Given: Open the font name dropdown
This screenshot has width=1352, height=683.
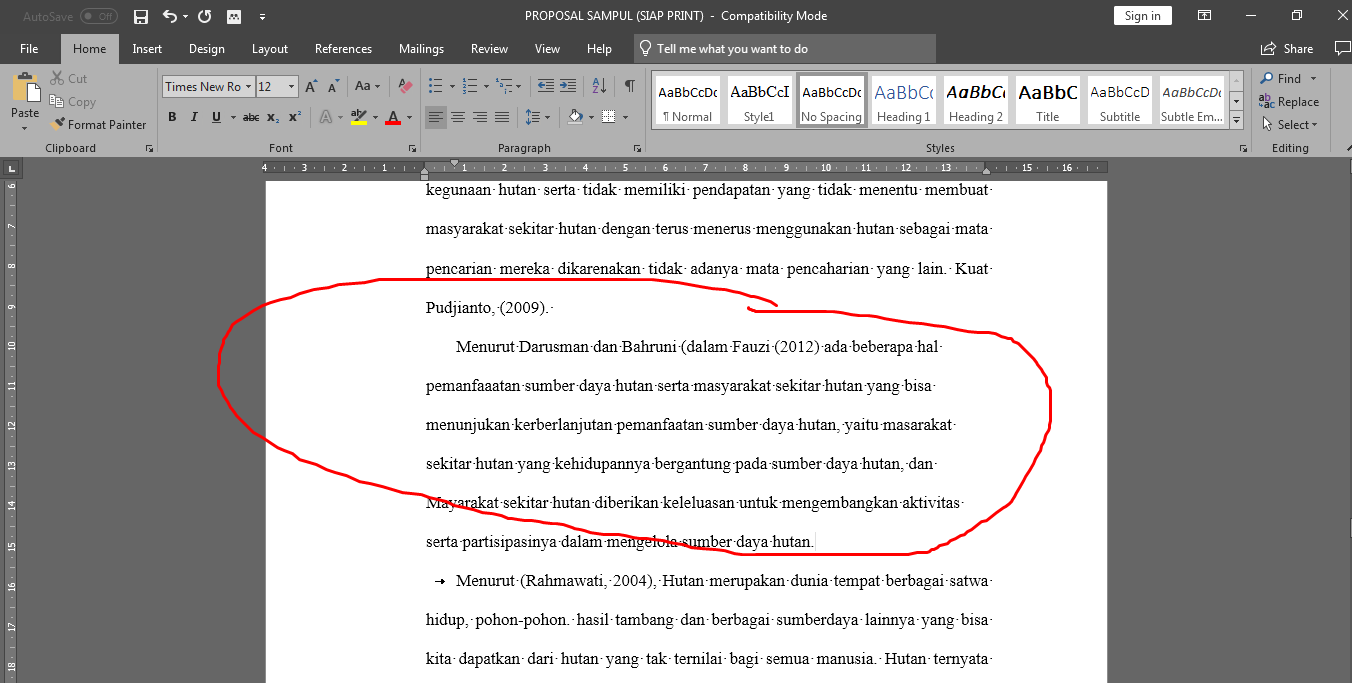Looking at the screenshot, I should [249, 86].
